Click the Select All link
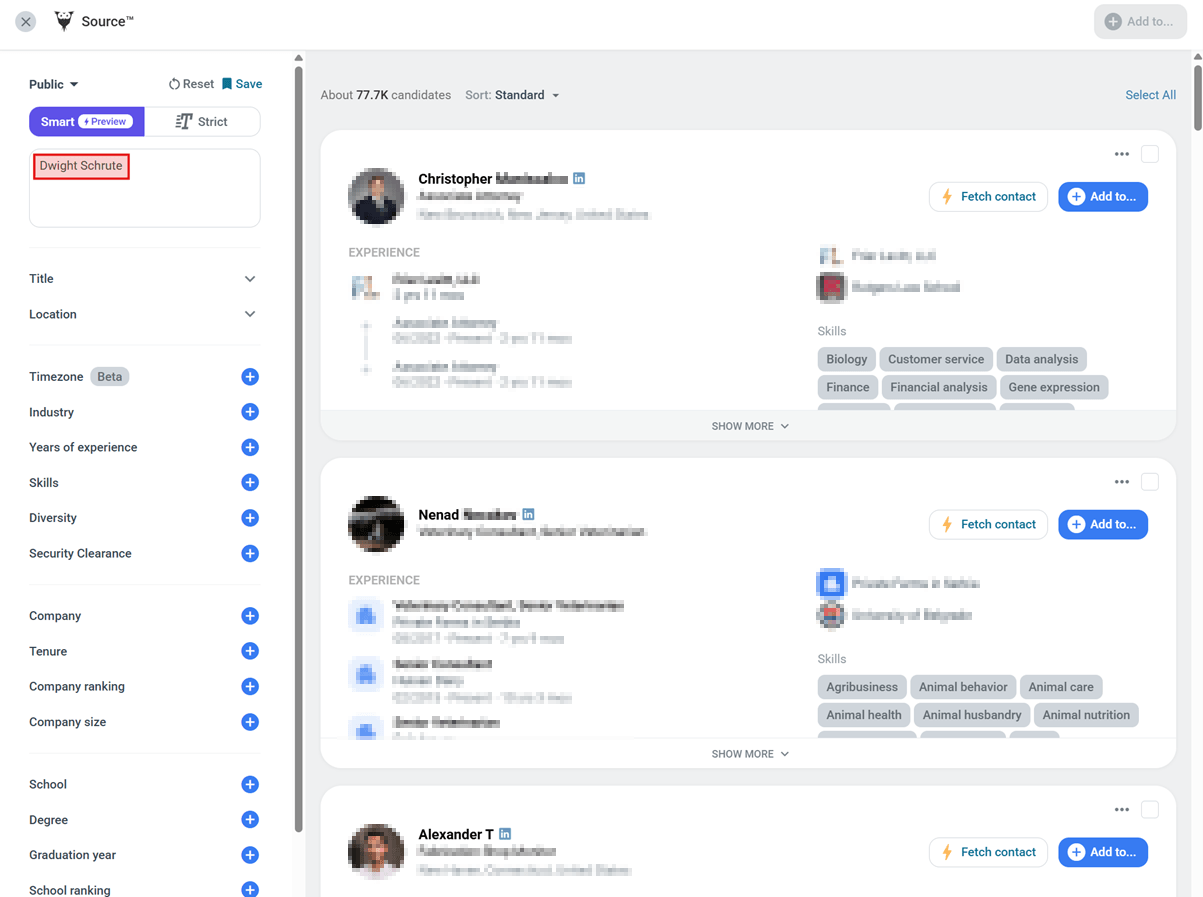 click(x=1150, y=95)
